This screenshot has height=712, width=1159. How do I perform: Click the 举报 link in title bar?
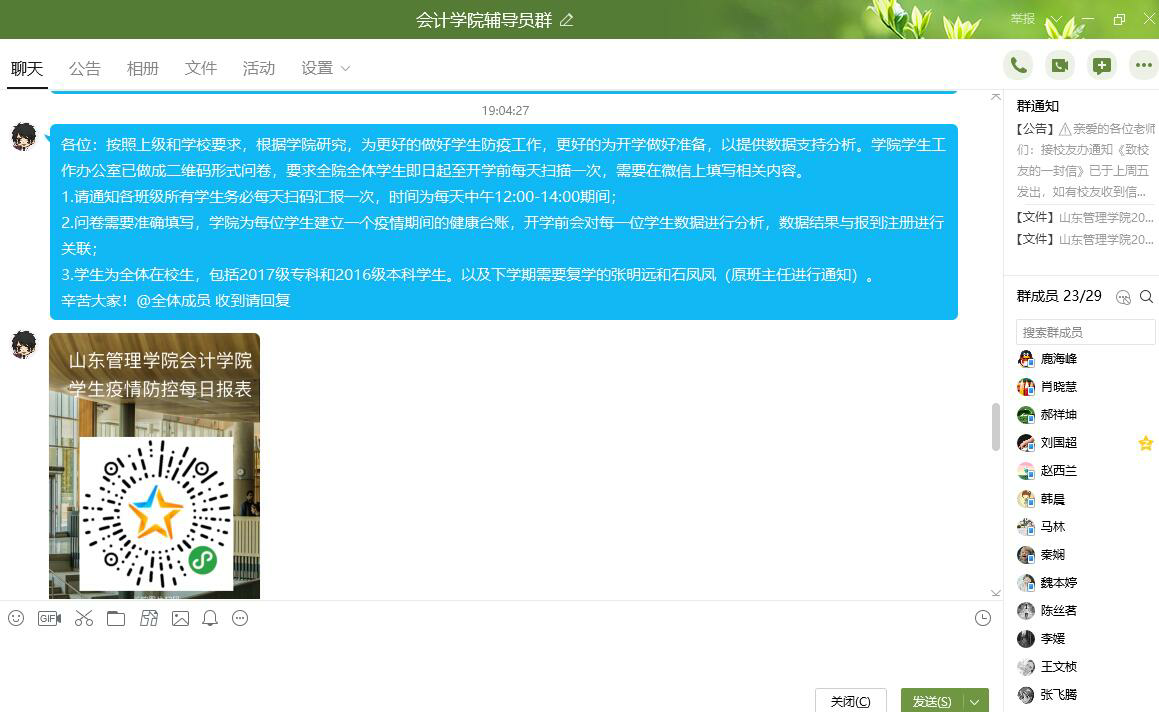tap(1023, 18)
